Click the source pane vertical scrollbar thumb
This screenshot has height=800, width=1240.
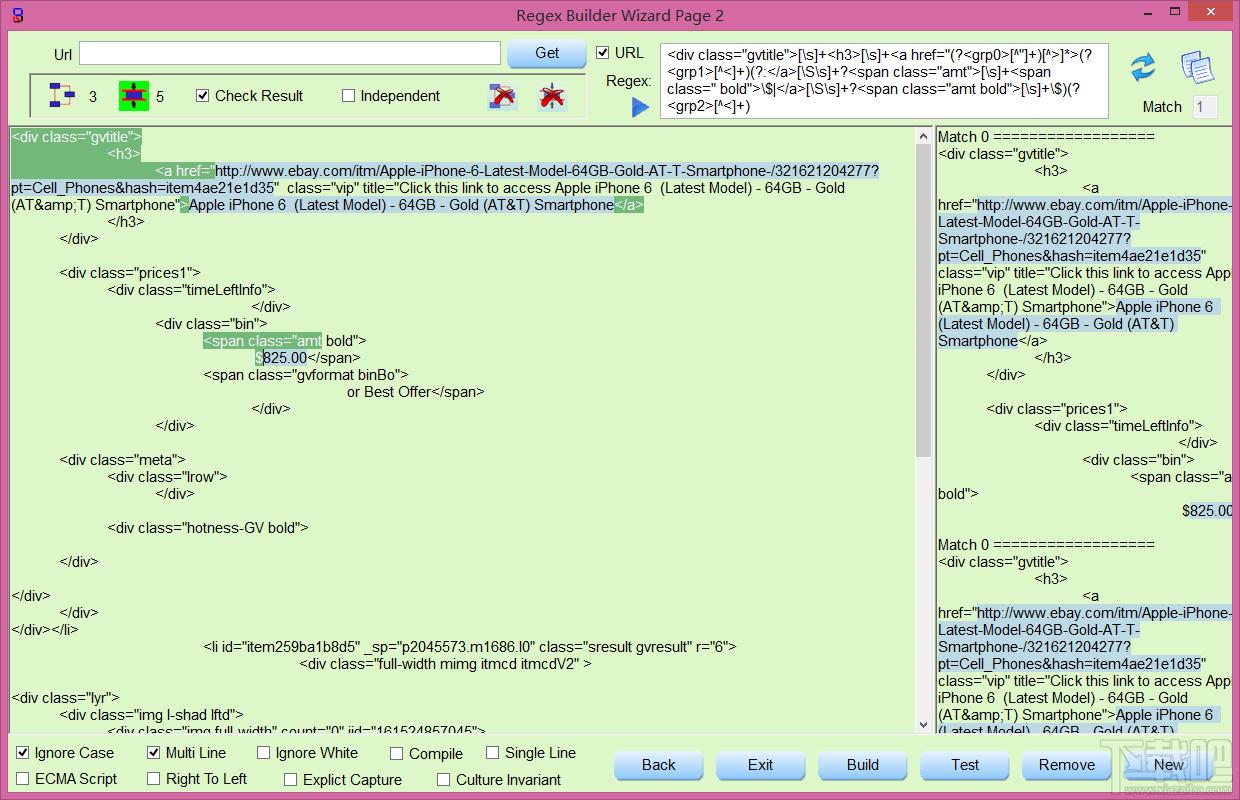(924, 300)
